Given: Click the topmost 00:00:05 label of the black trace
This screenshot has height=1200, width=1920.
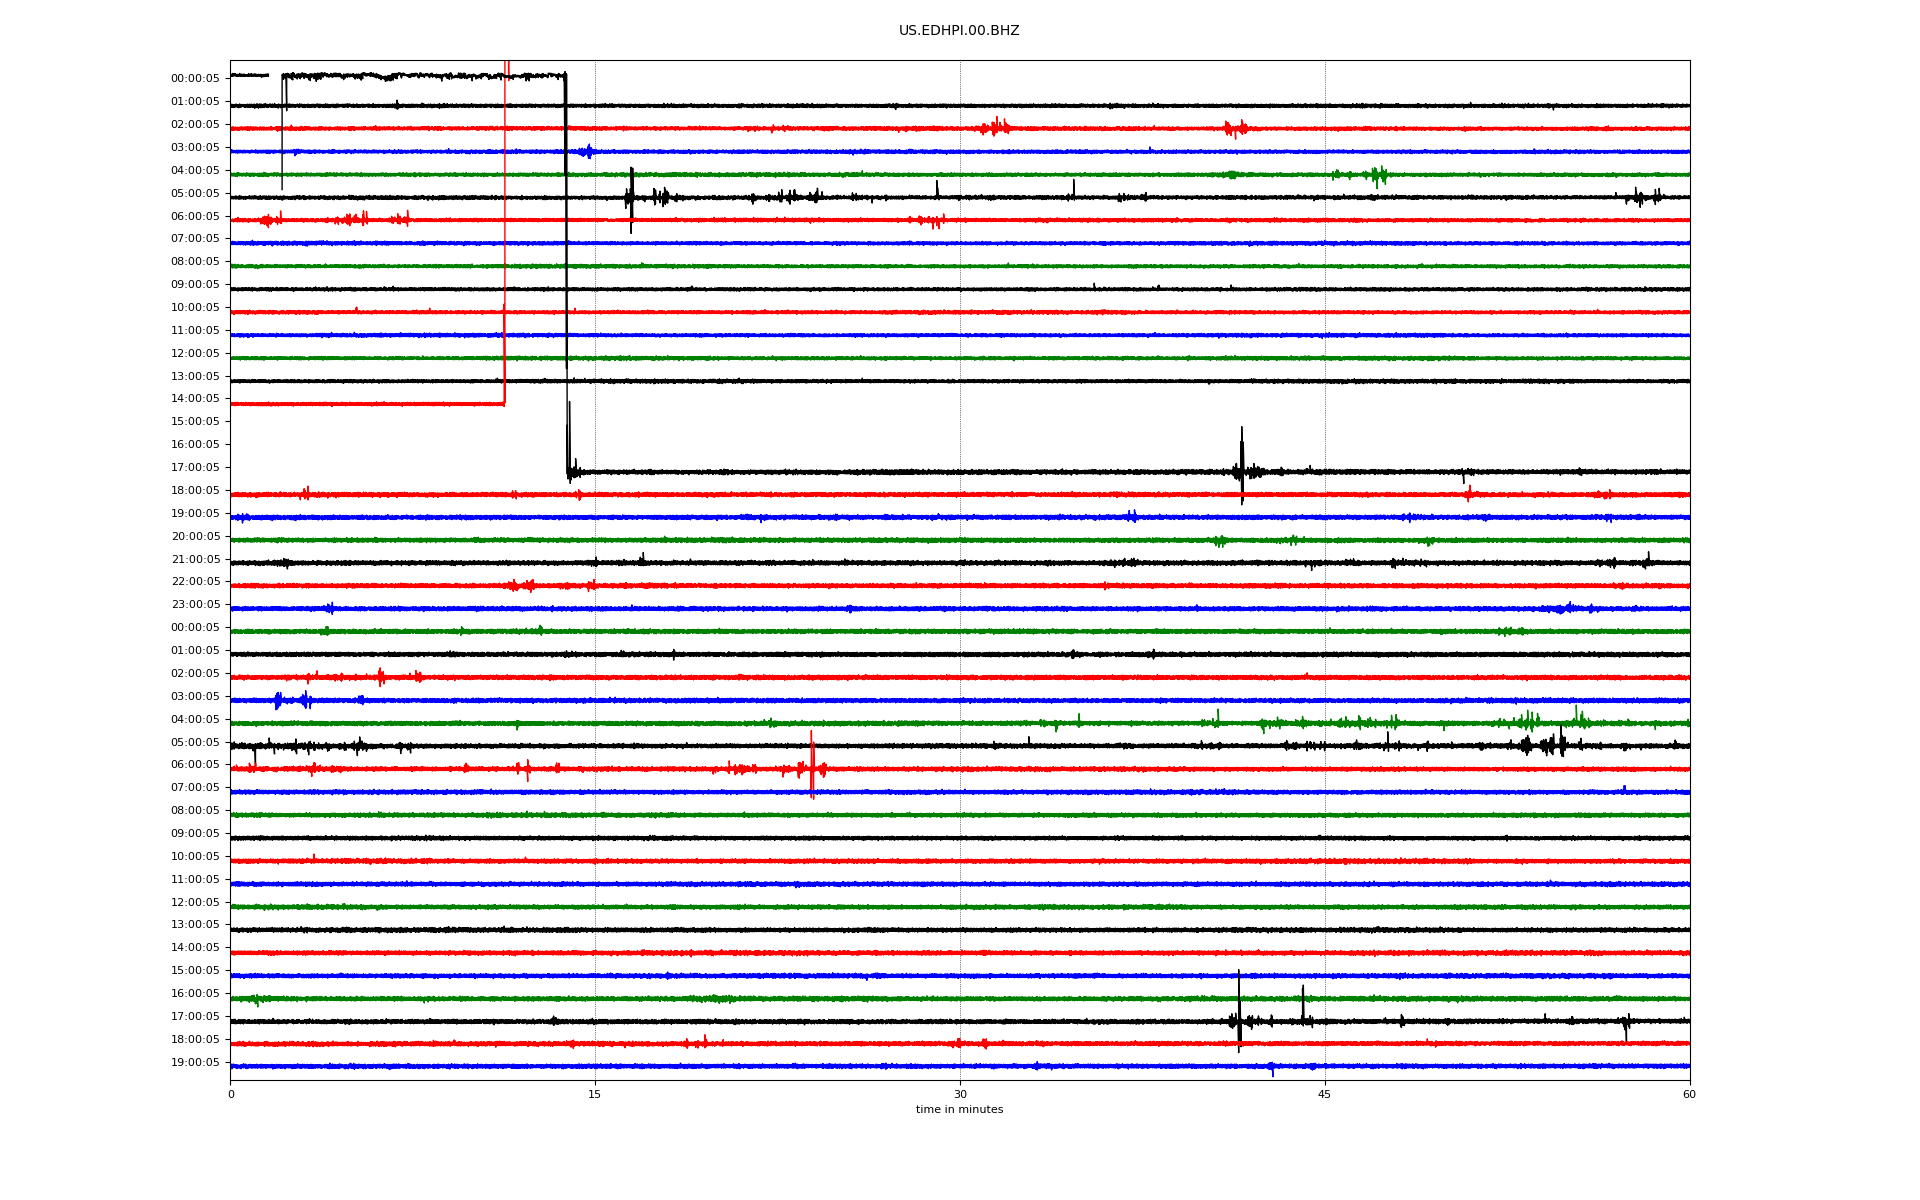Looking at the screenshot, I should click(195, 78).
